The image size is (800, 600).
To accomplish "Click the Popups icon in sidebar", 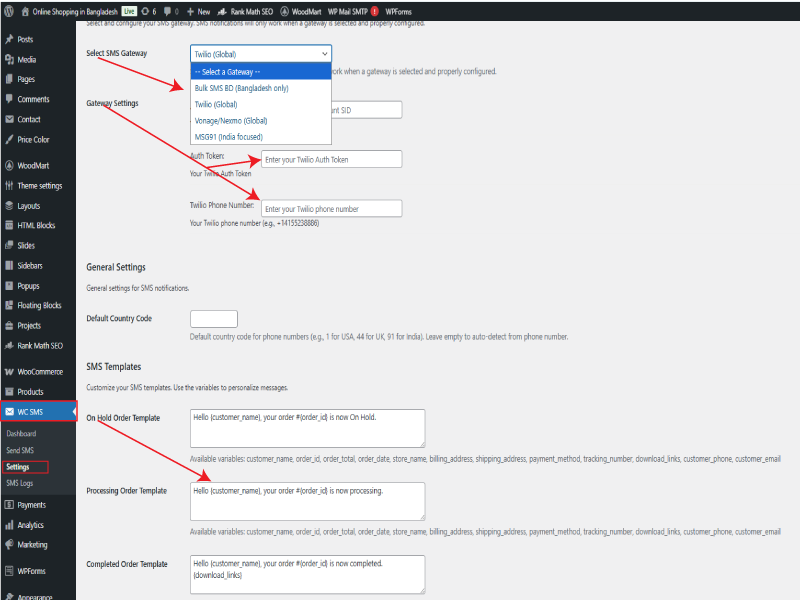I will tap(9, 286).
